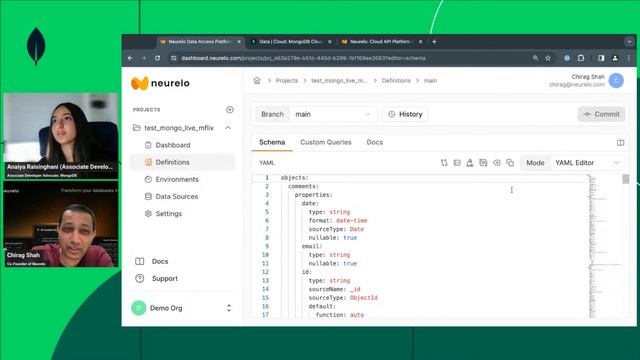640x360 pixels.
Task: Select Definitions in the sidebar
Action: [x=182, y=162]
